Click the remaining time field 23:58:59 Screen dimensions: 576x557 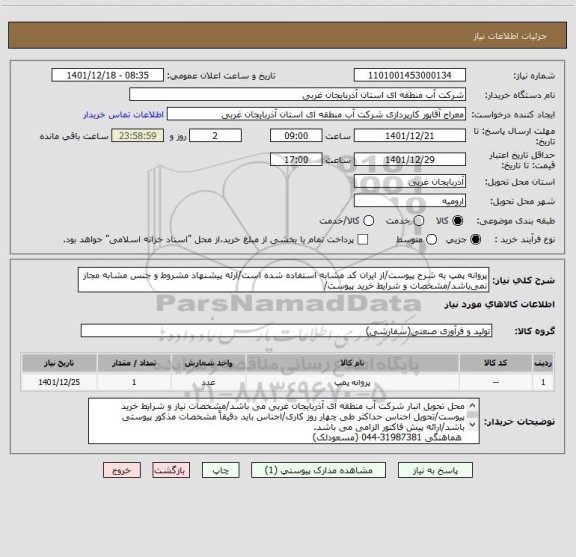[138, 136]
